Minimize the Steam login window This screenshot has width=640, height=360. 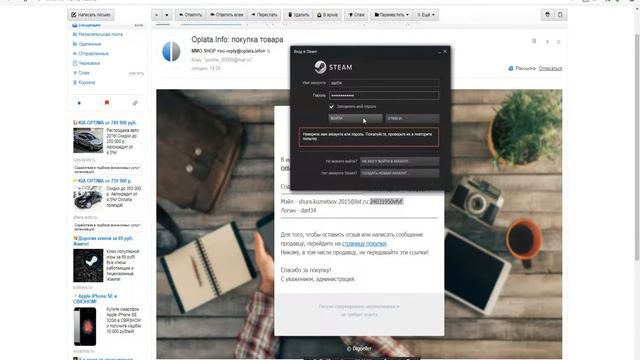pyautogui.click(x=439, y=52)
